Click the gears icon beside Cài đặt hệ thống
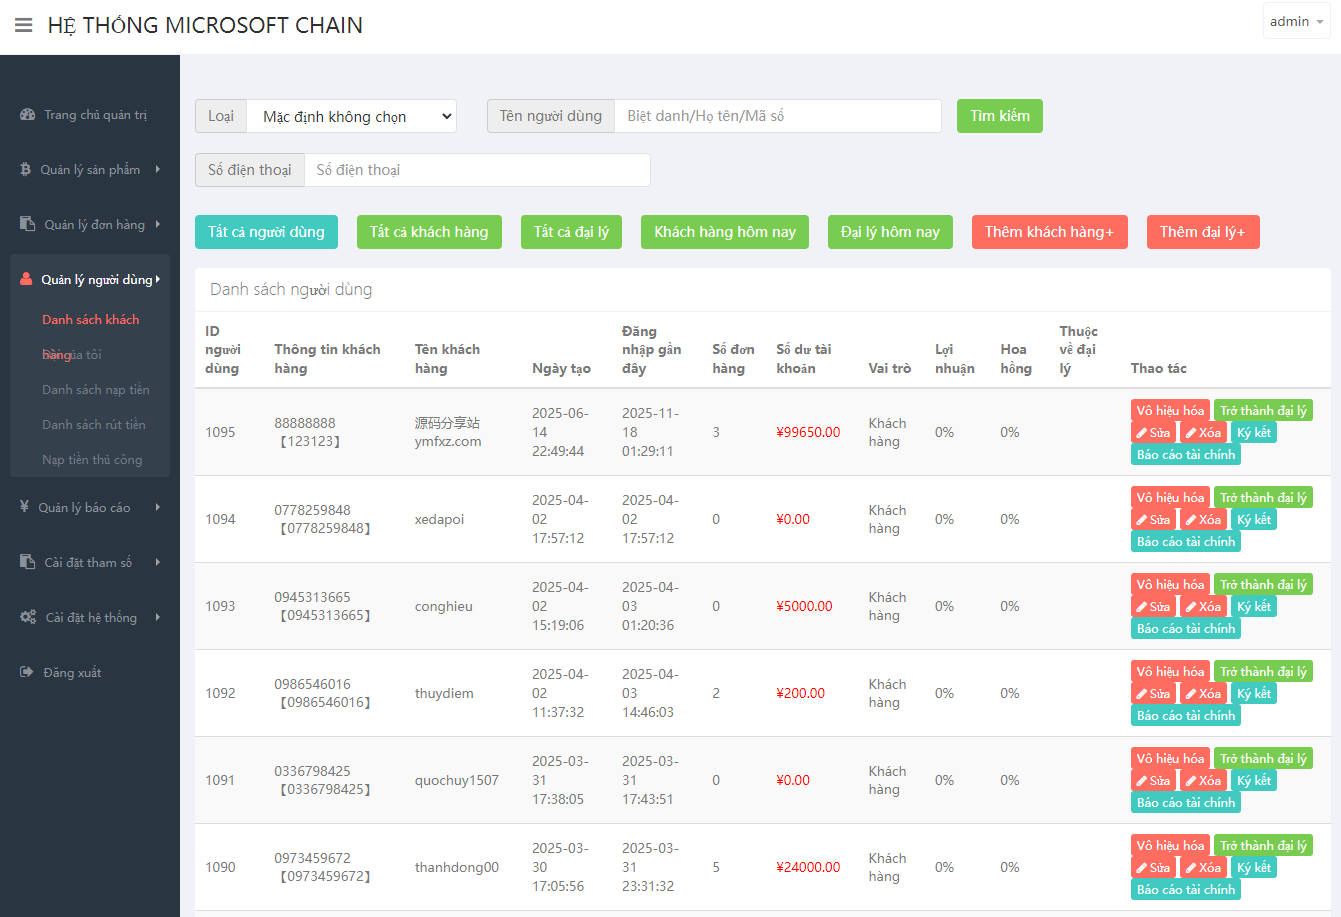This screenshot has width=1341, height=917. coord(28,617)
